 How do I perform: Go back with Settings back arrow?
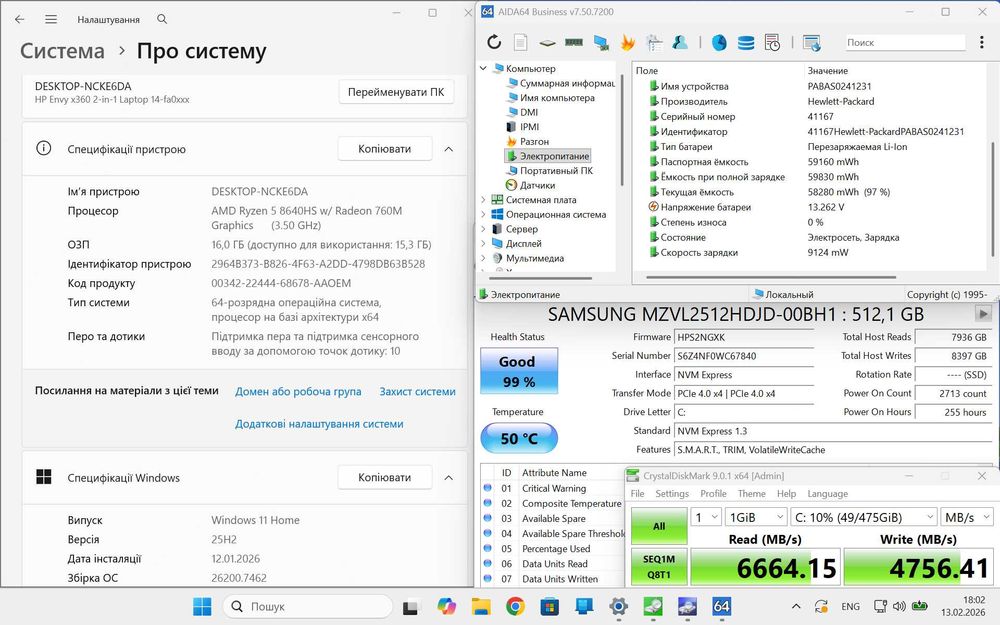(x=20, y=19)
